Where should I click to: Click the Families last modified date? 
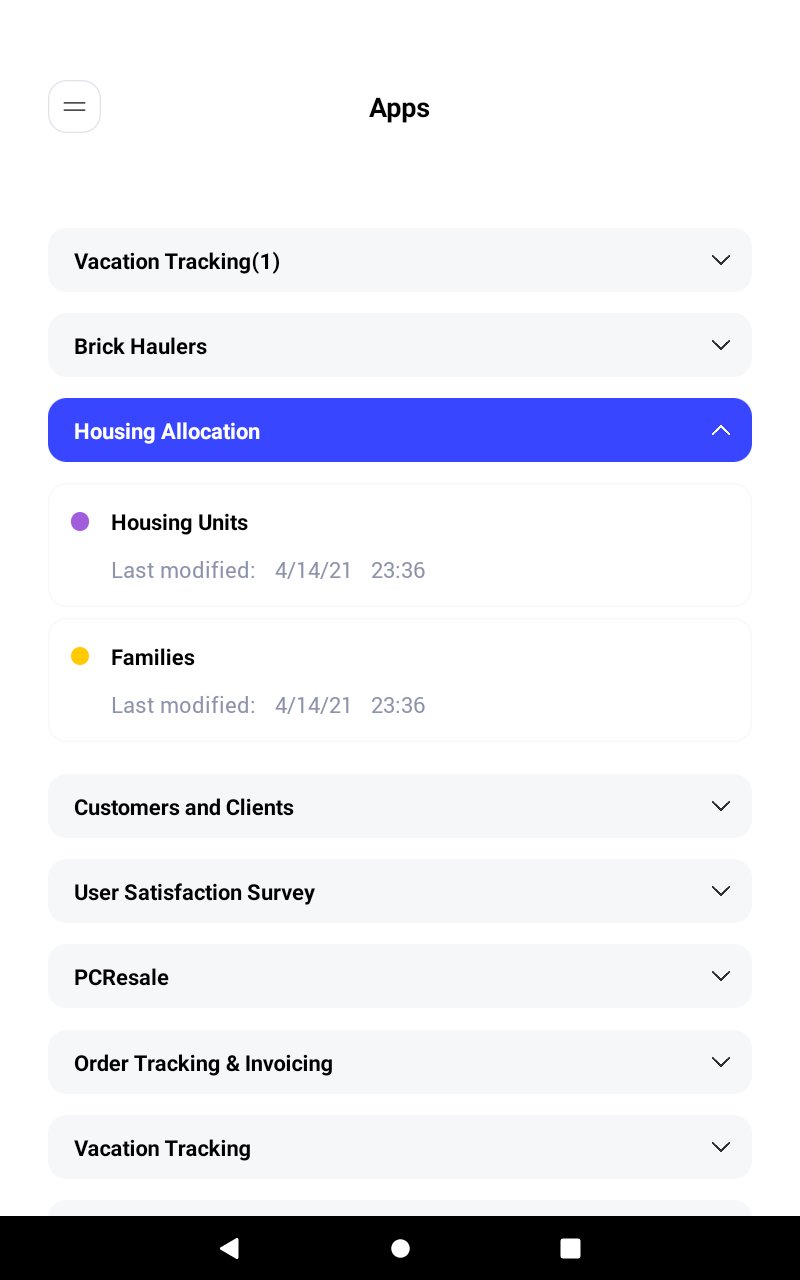[313, 705]
